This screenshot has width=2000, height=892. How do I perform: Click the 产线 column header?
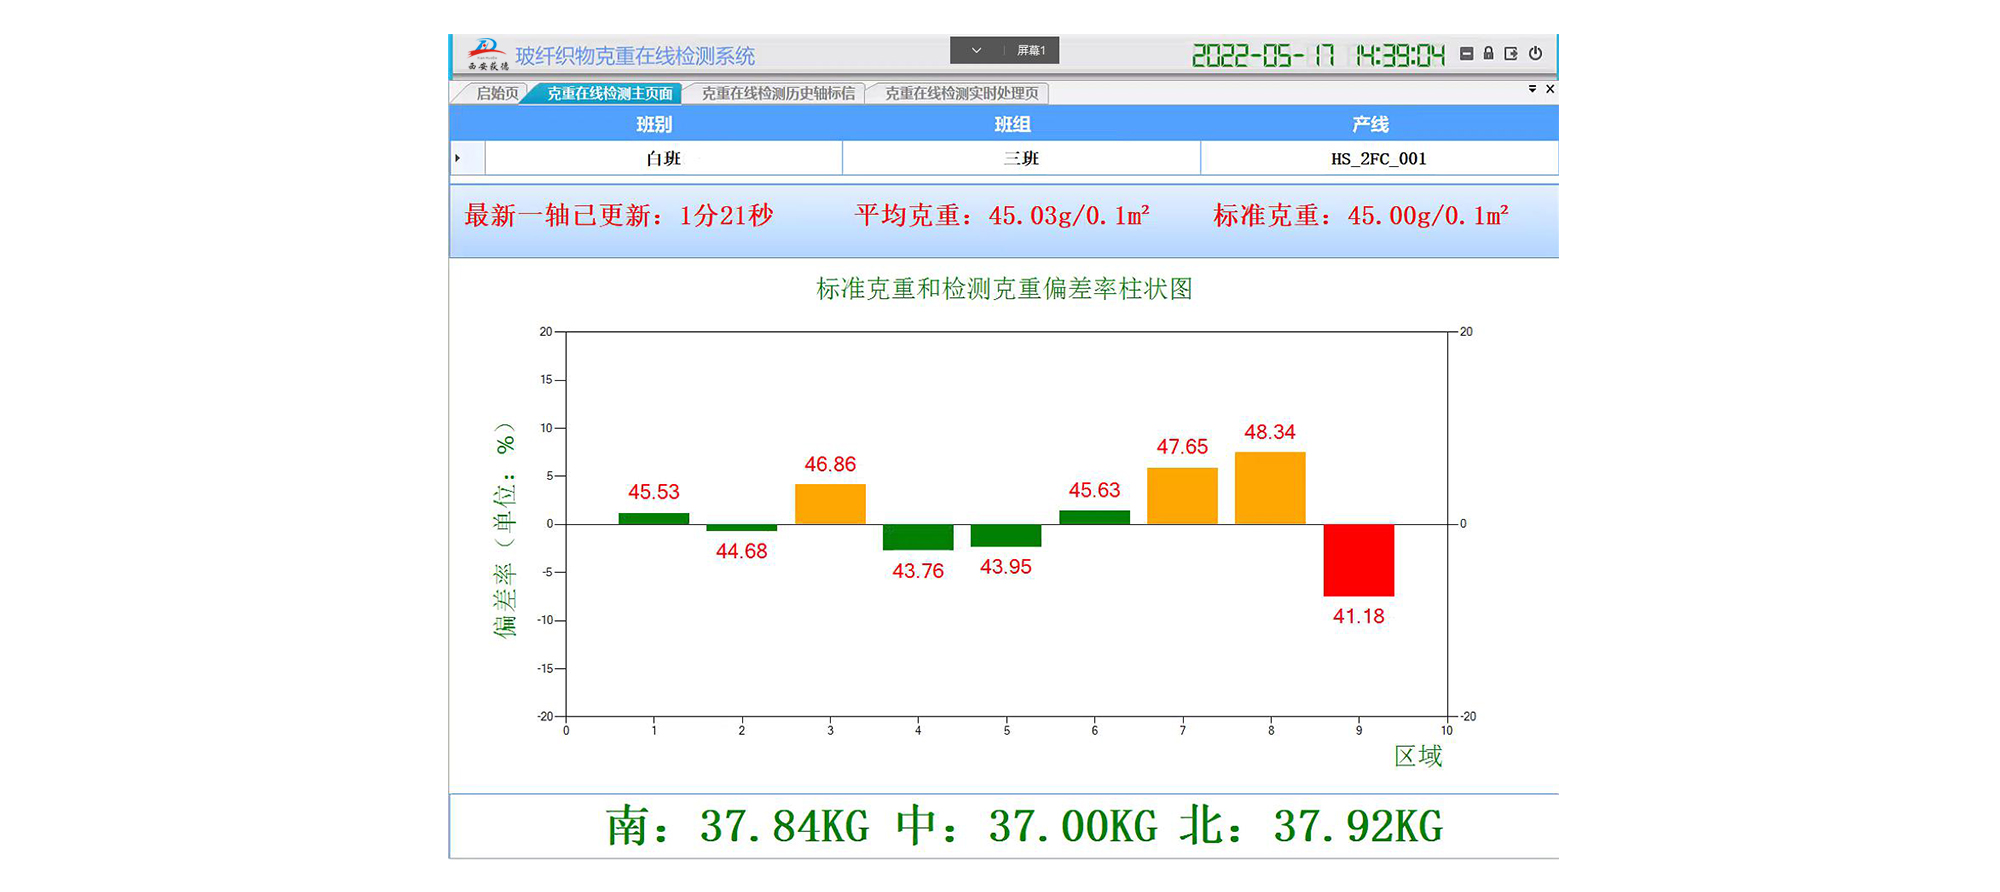coord(1370,124)
